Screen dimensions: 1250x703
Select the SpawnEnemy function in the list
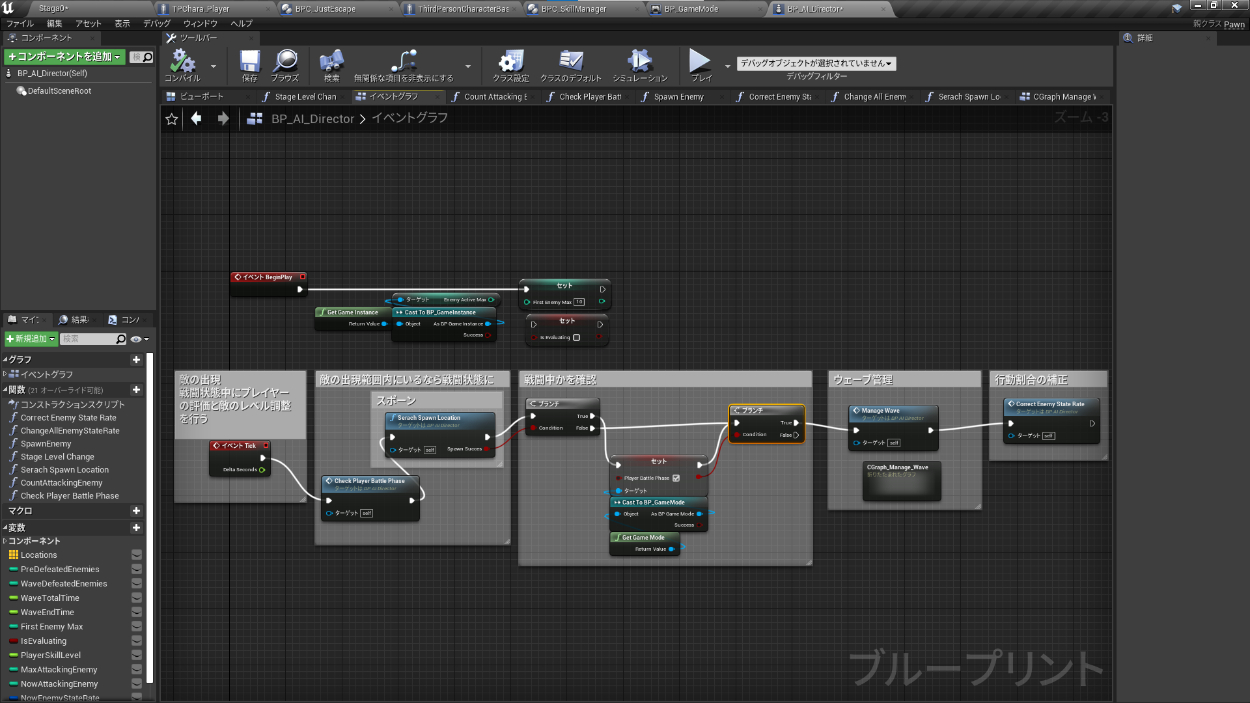pos(46,444)
